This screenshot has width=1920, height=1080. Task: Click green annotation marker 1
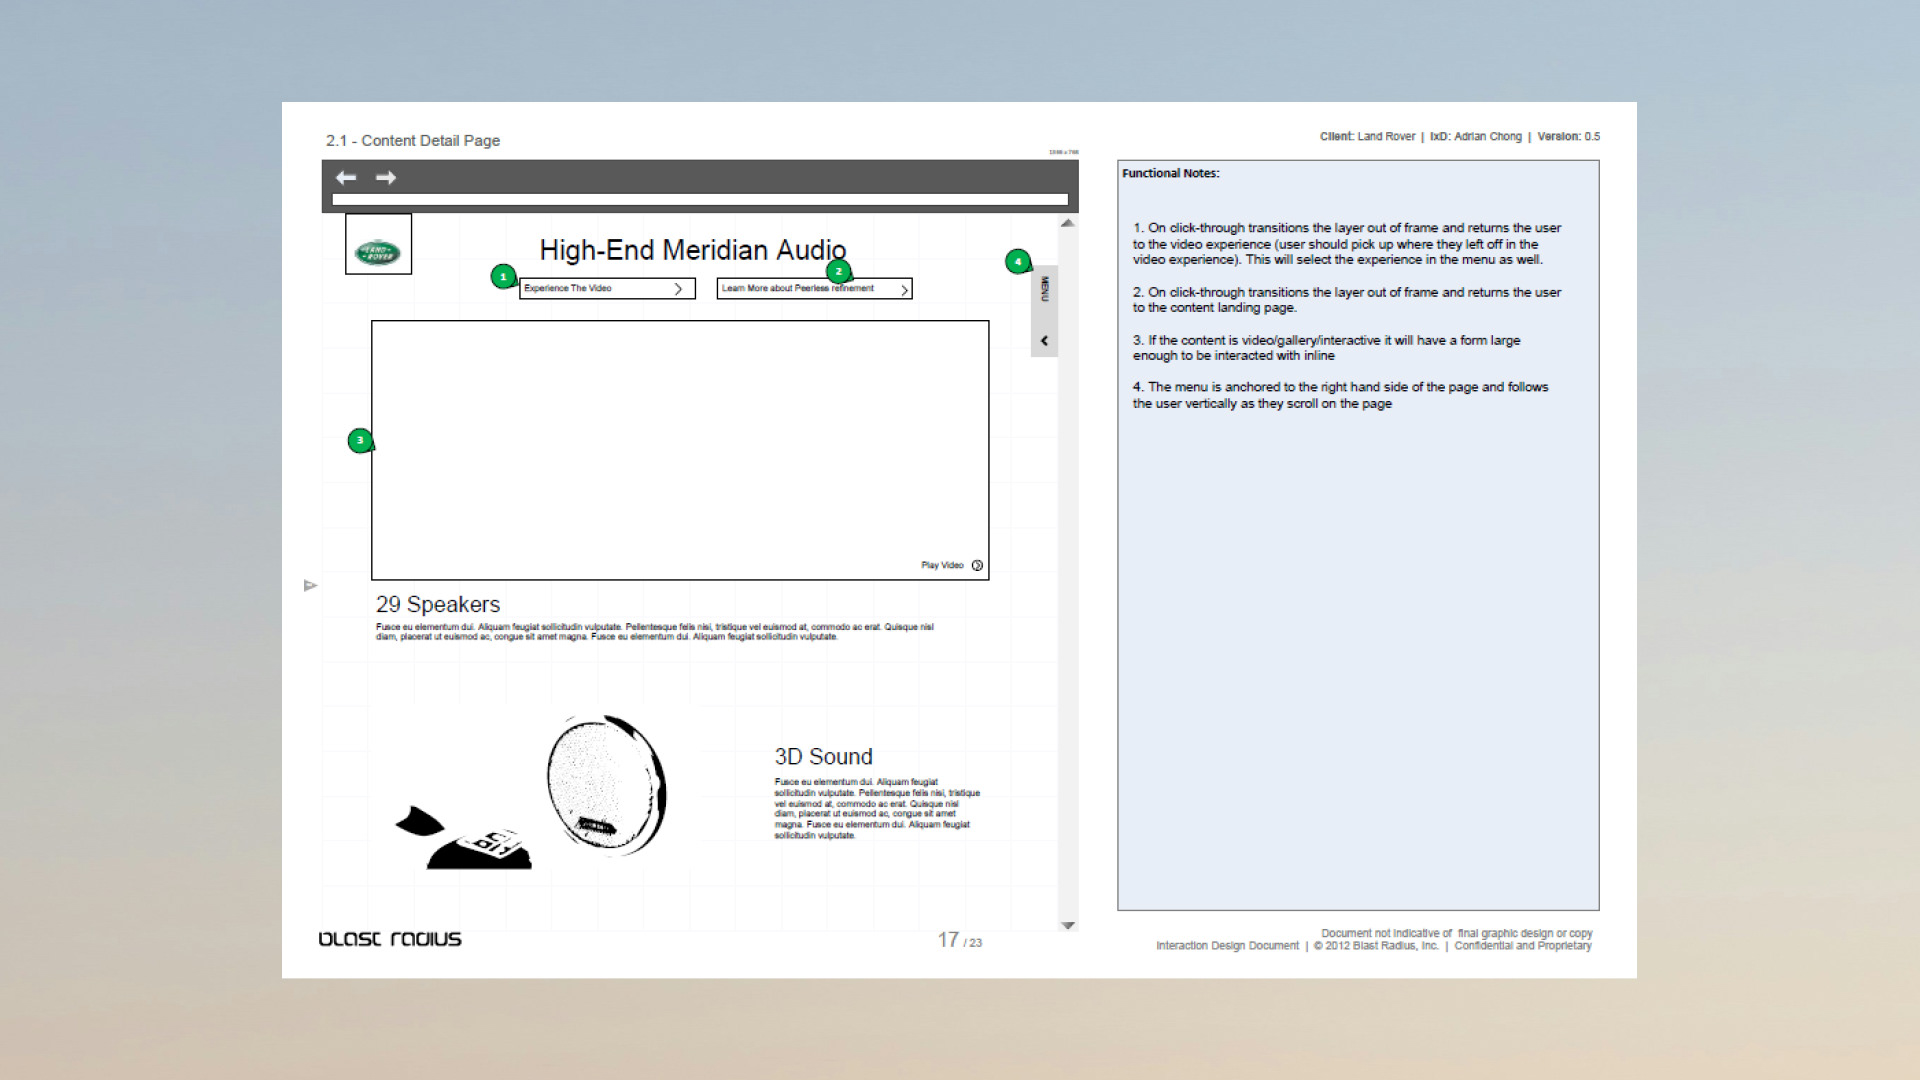[x=503, y=276]
